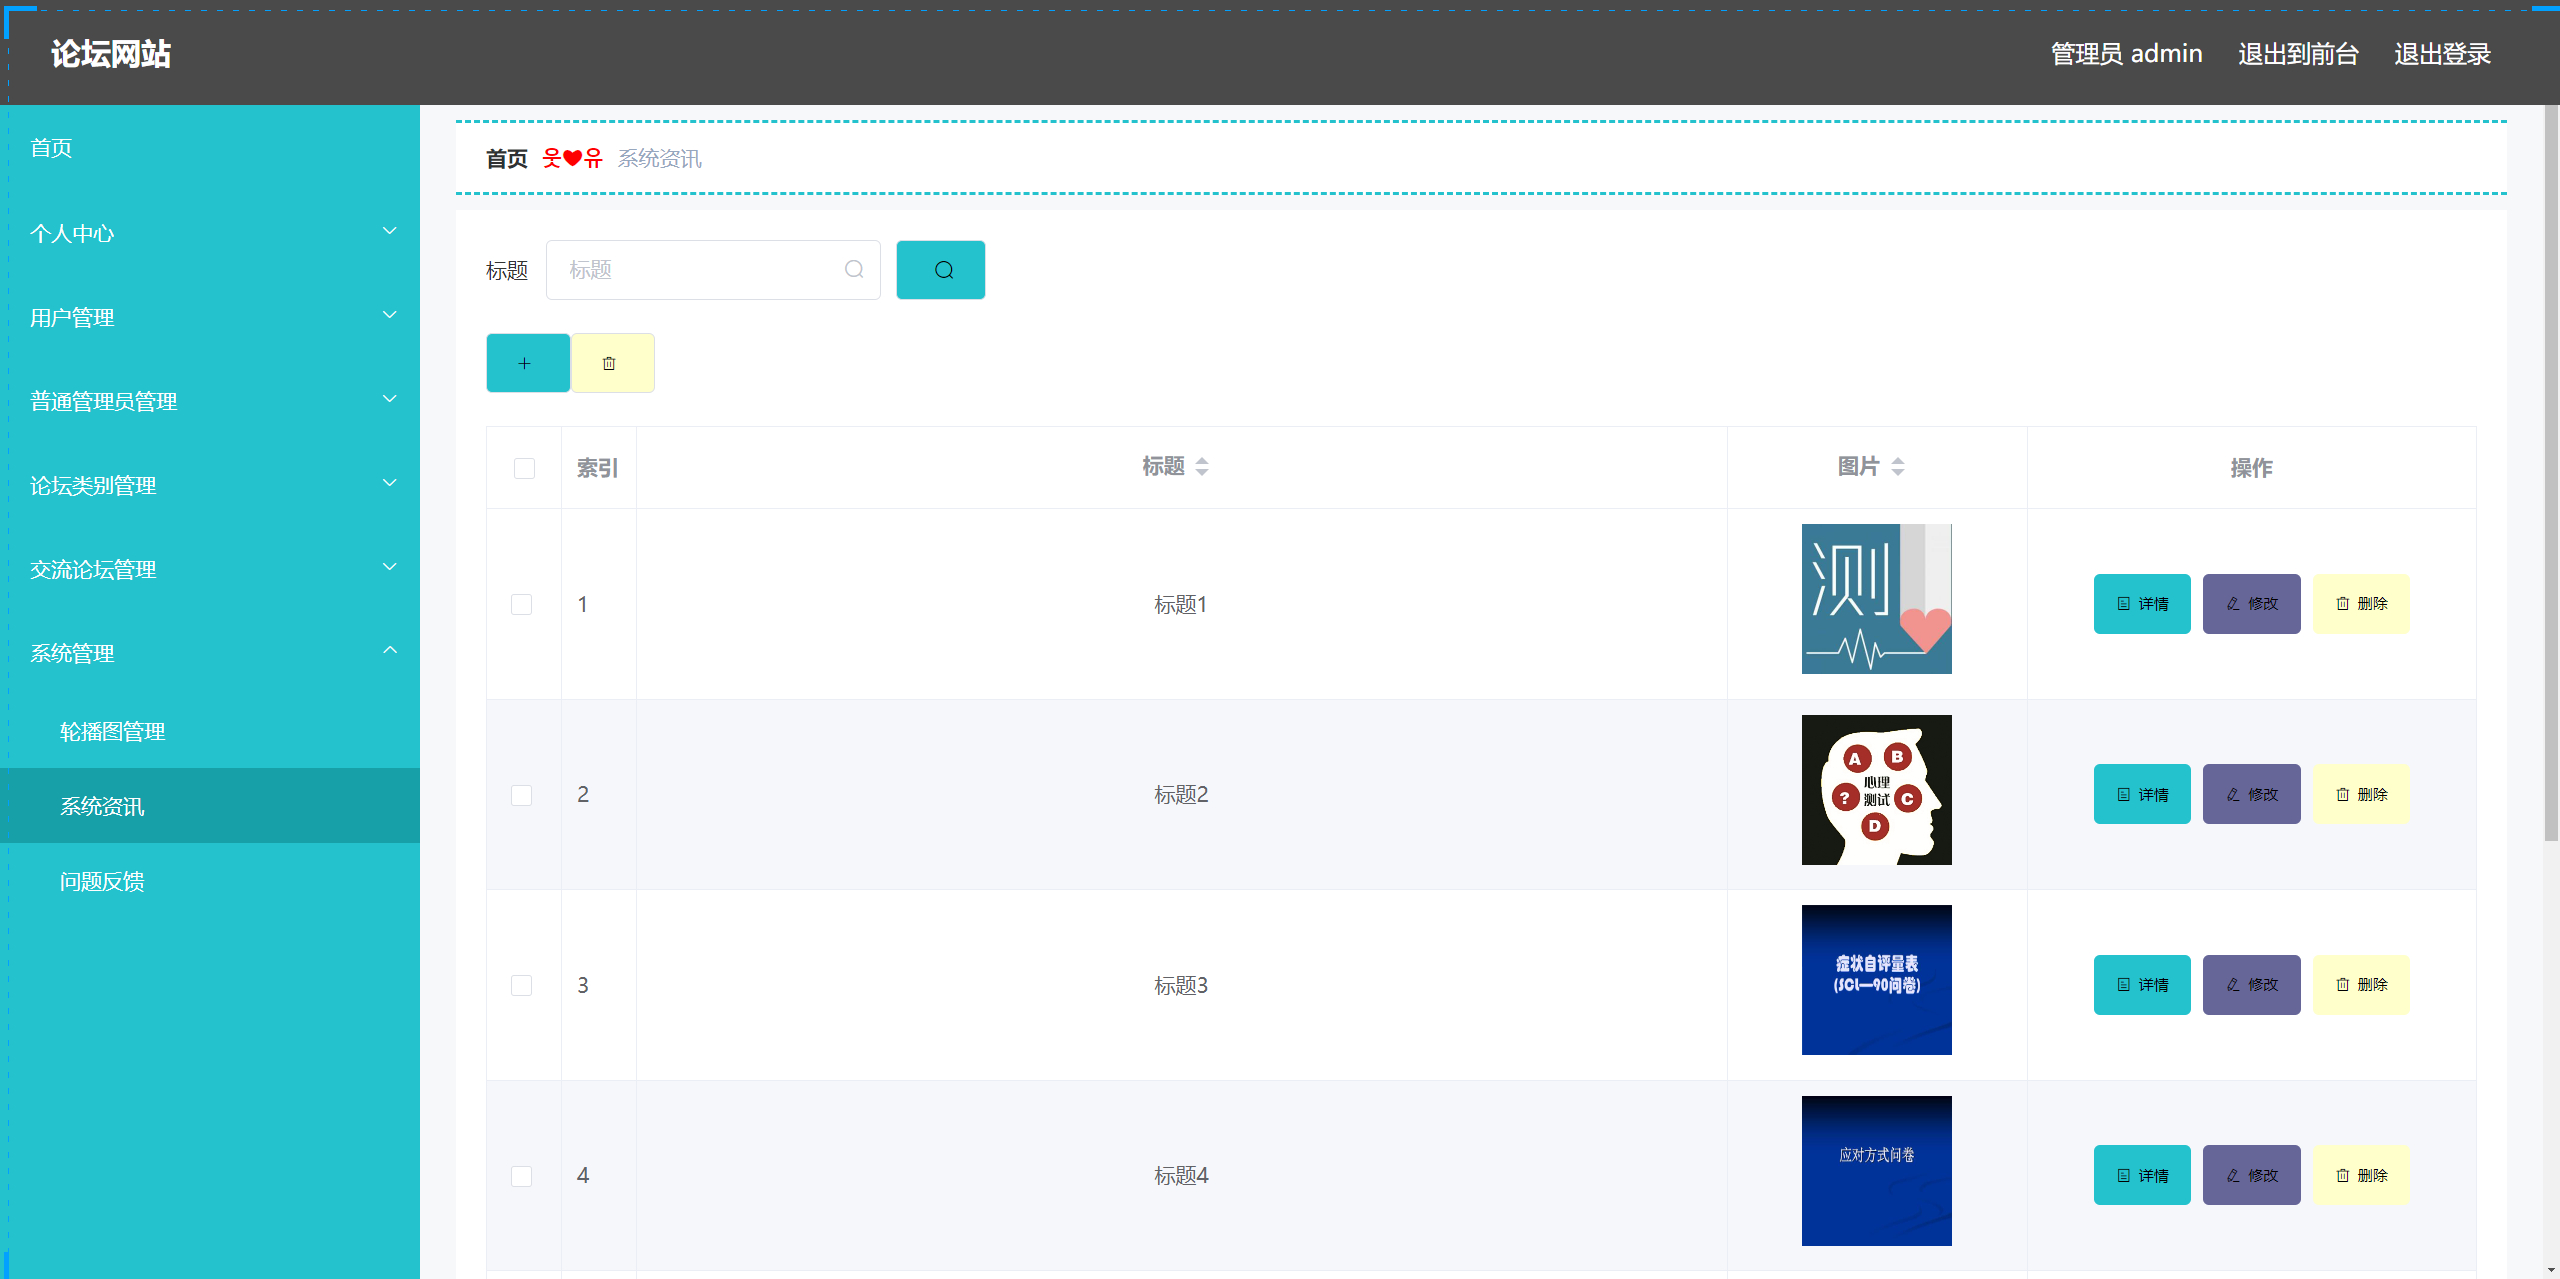Click the sort arrows on 图片 column
Image resolution: width=2560 pixels, height=1279 pixels.
click(x=1897, y=467)
